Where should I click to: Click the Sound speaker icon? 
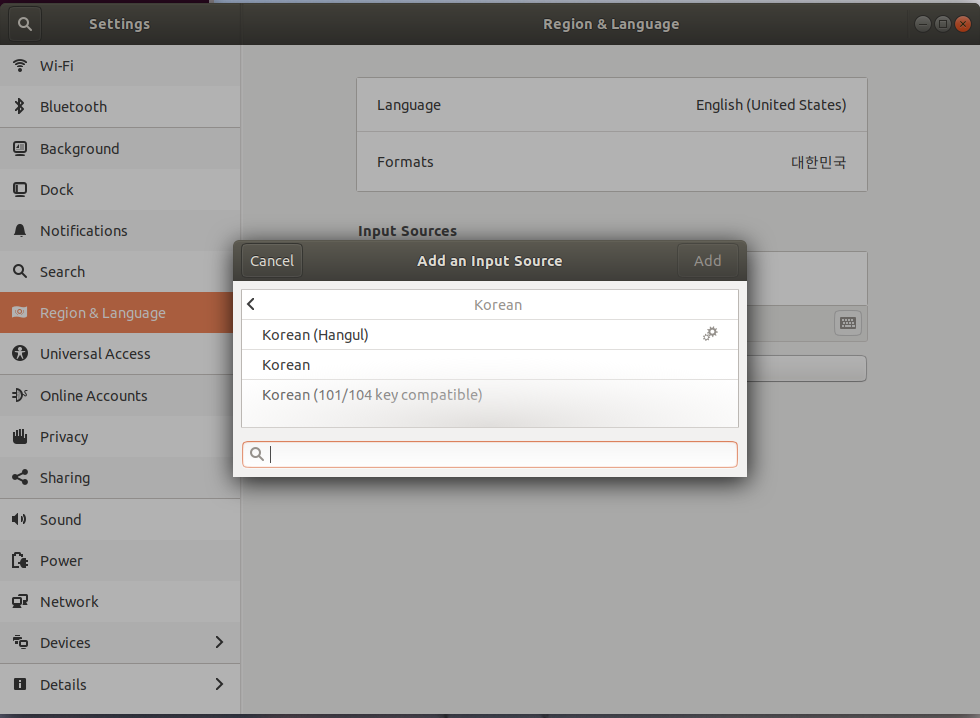coord(19,519)
